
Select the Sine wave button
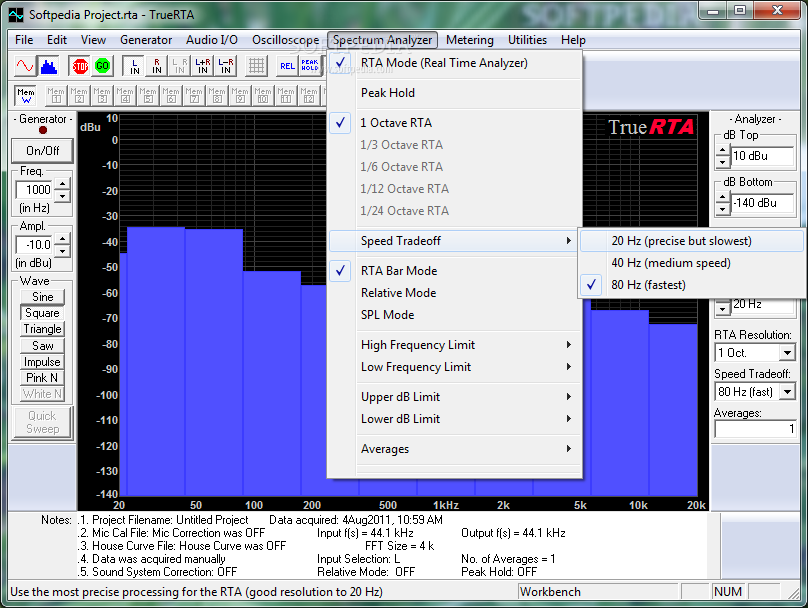(x=43, y=297)
